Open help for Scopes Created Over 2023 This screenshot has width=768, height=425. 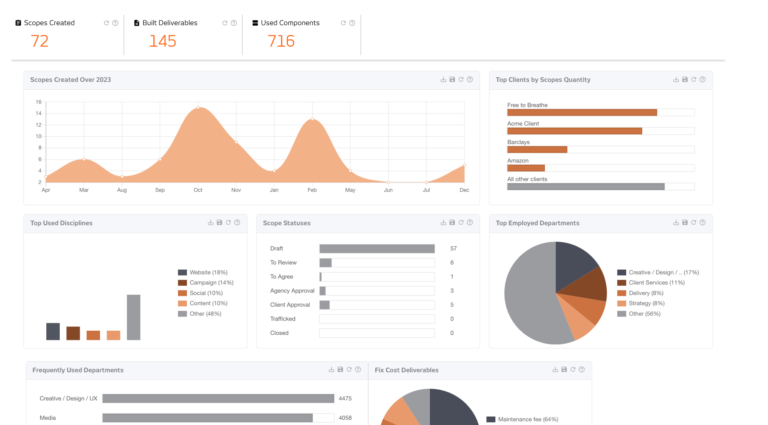click(x=470, y=79)
